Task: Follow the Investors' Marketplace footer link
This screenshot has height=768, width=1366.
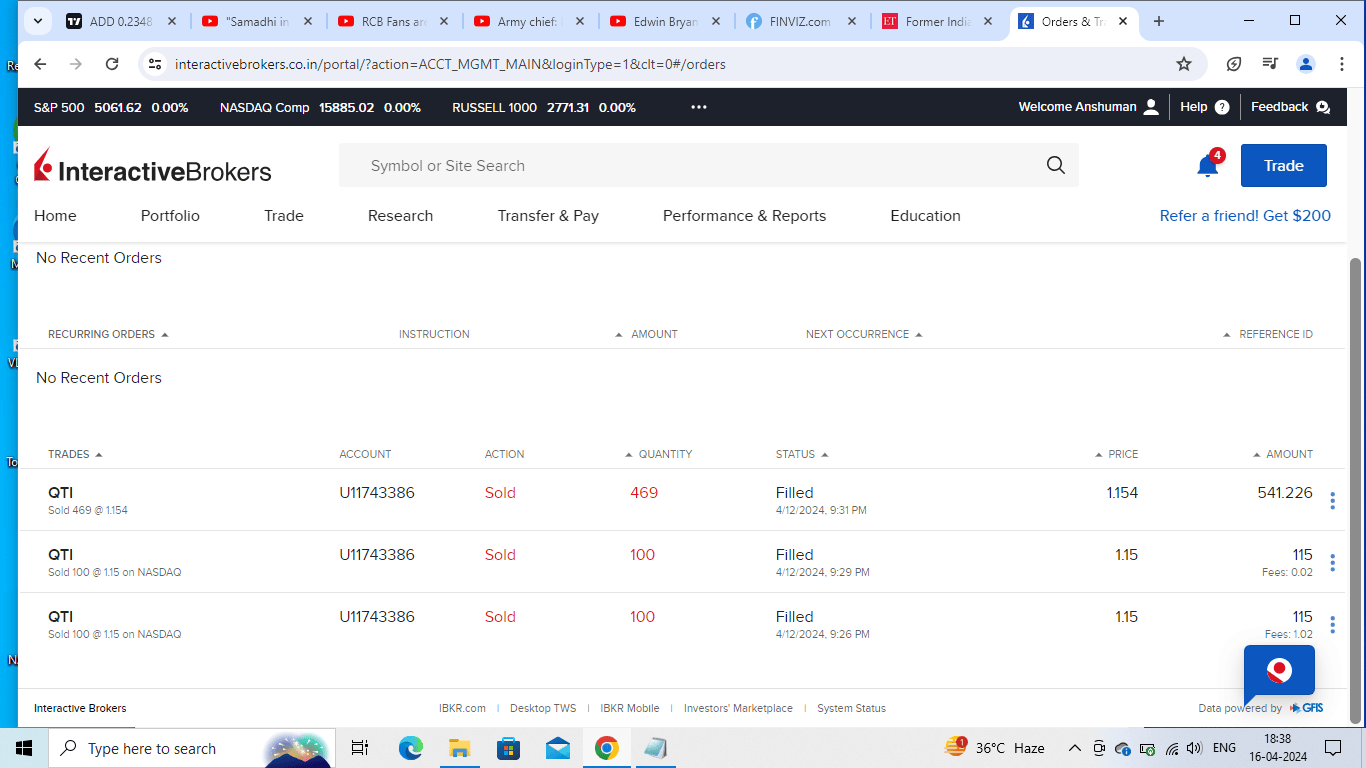Action: tap(738, 708)
